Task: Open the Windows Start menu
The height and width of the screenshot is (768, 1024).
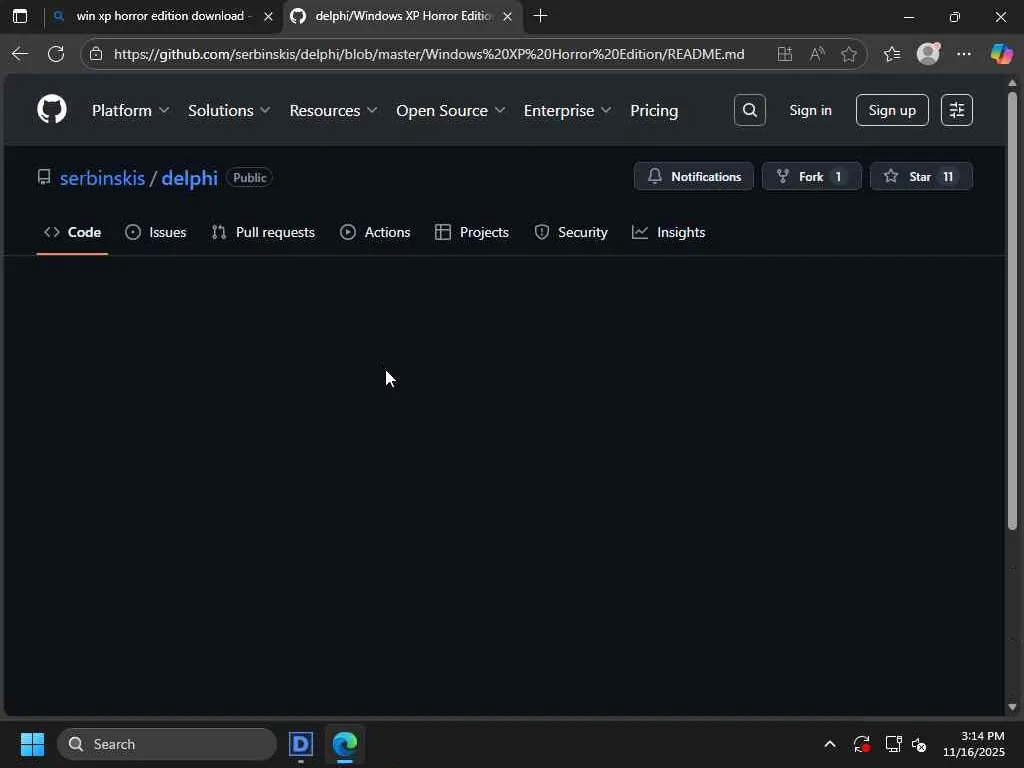Action: (32, 744)
